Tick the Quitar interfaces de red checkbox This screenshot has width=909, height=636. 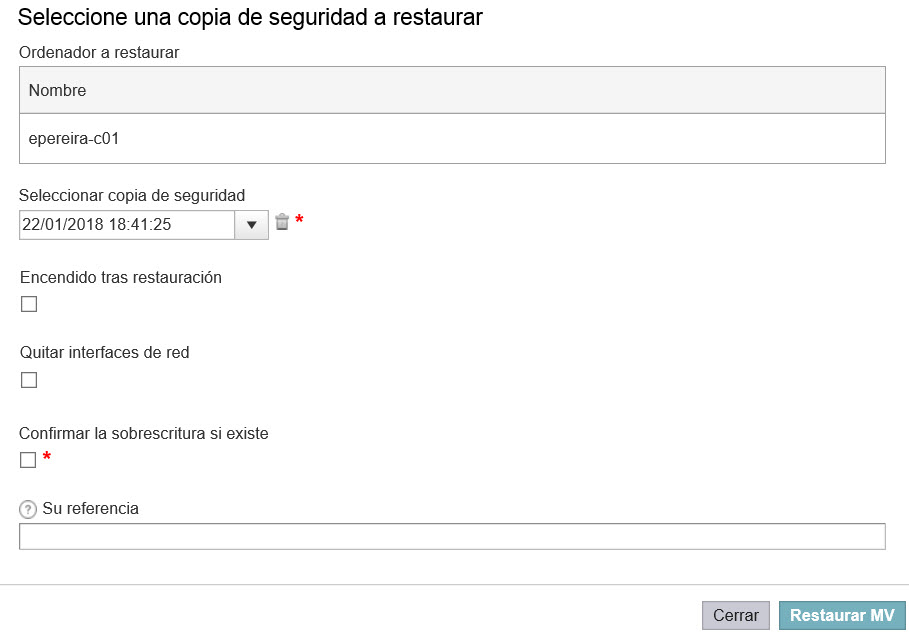pos(29,380)
